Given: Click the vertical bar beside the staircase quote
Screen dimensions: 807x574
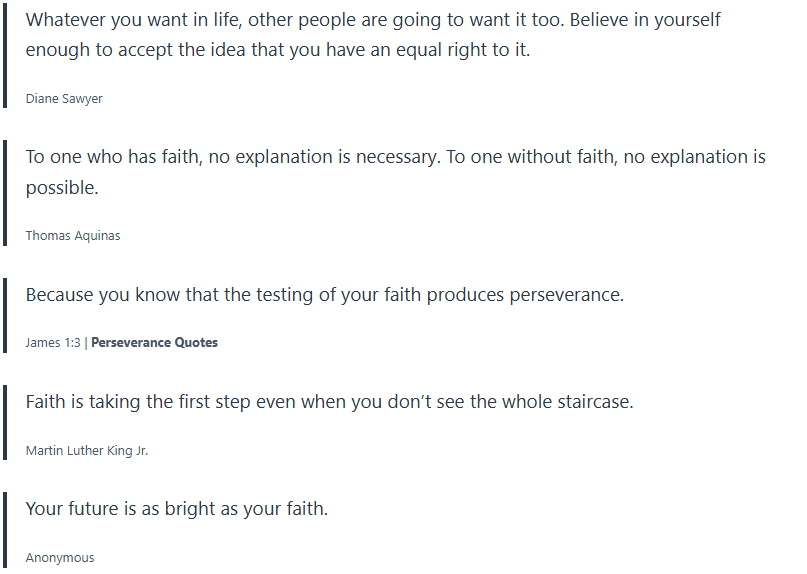Looking at the screenshot, I should [6, 422].
